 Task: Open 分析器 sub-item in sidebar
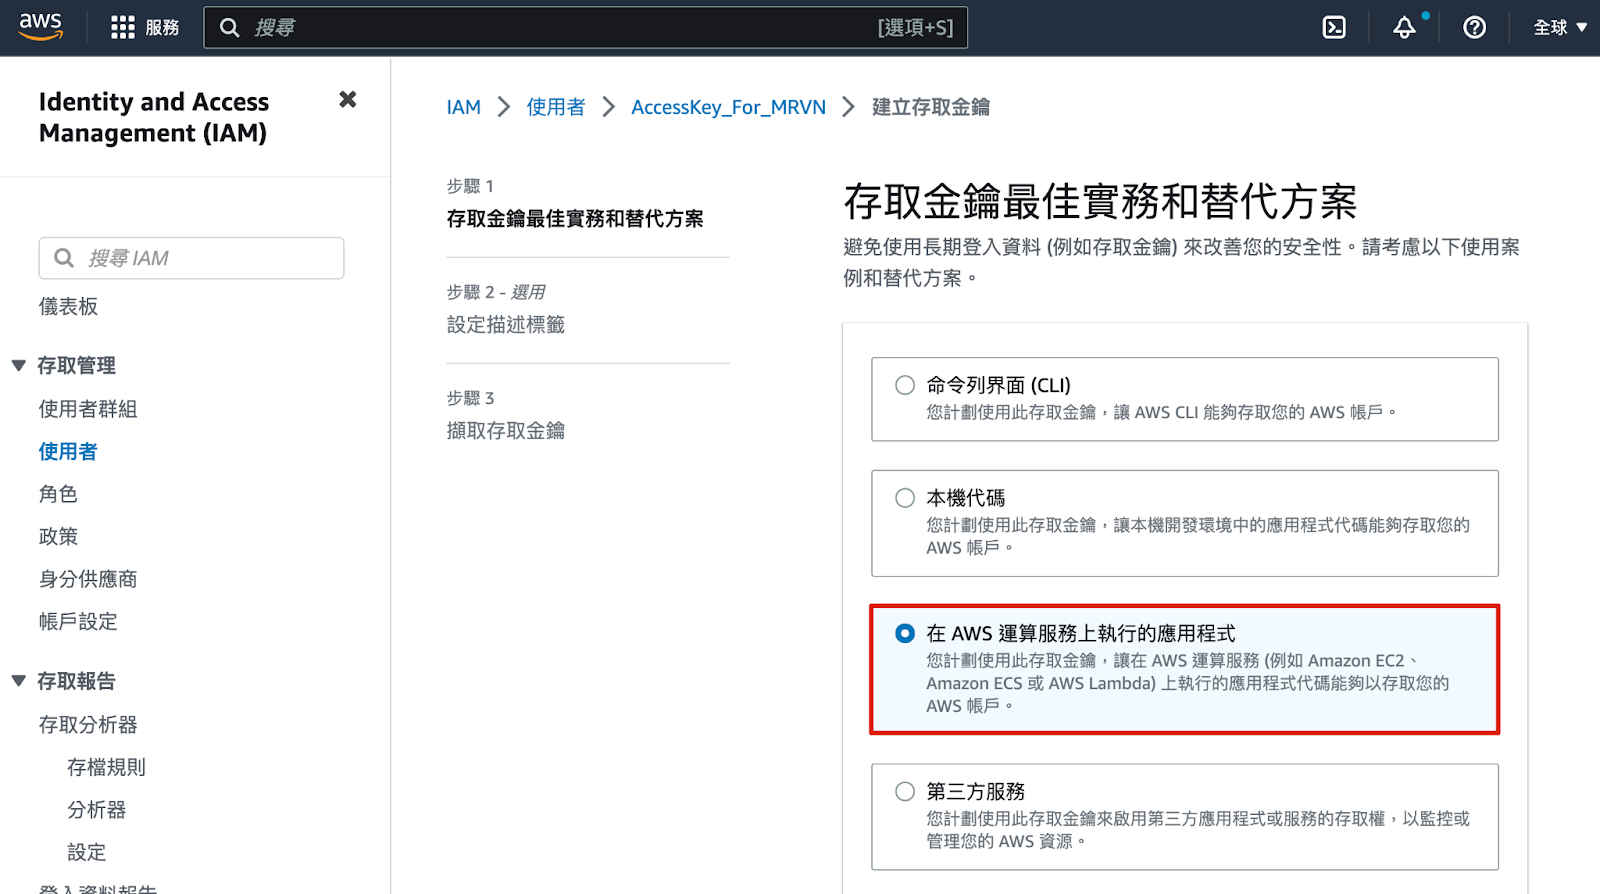(x=96, y=810)
